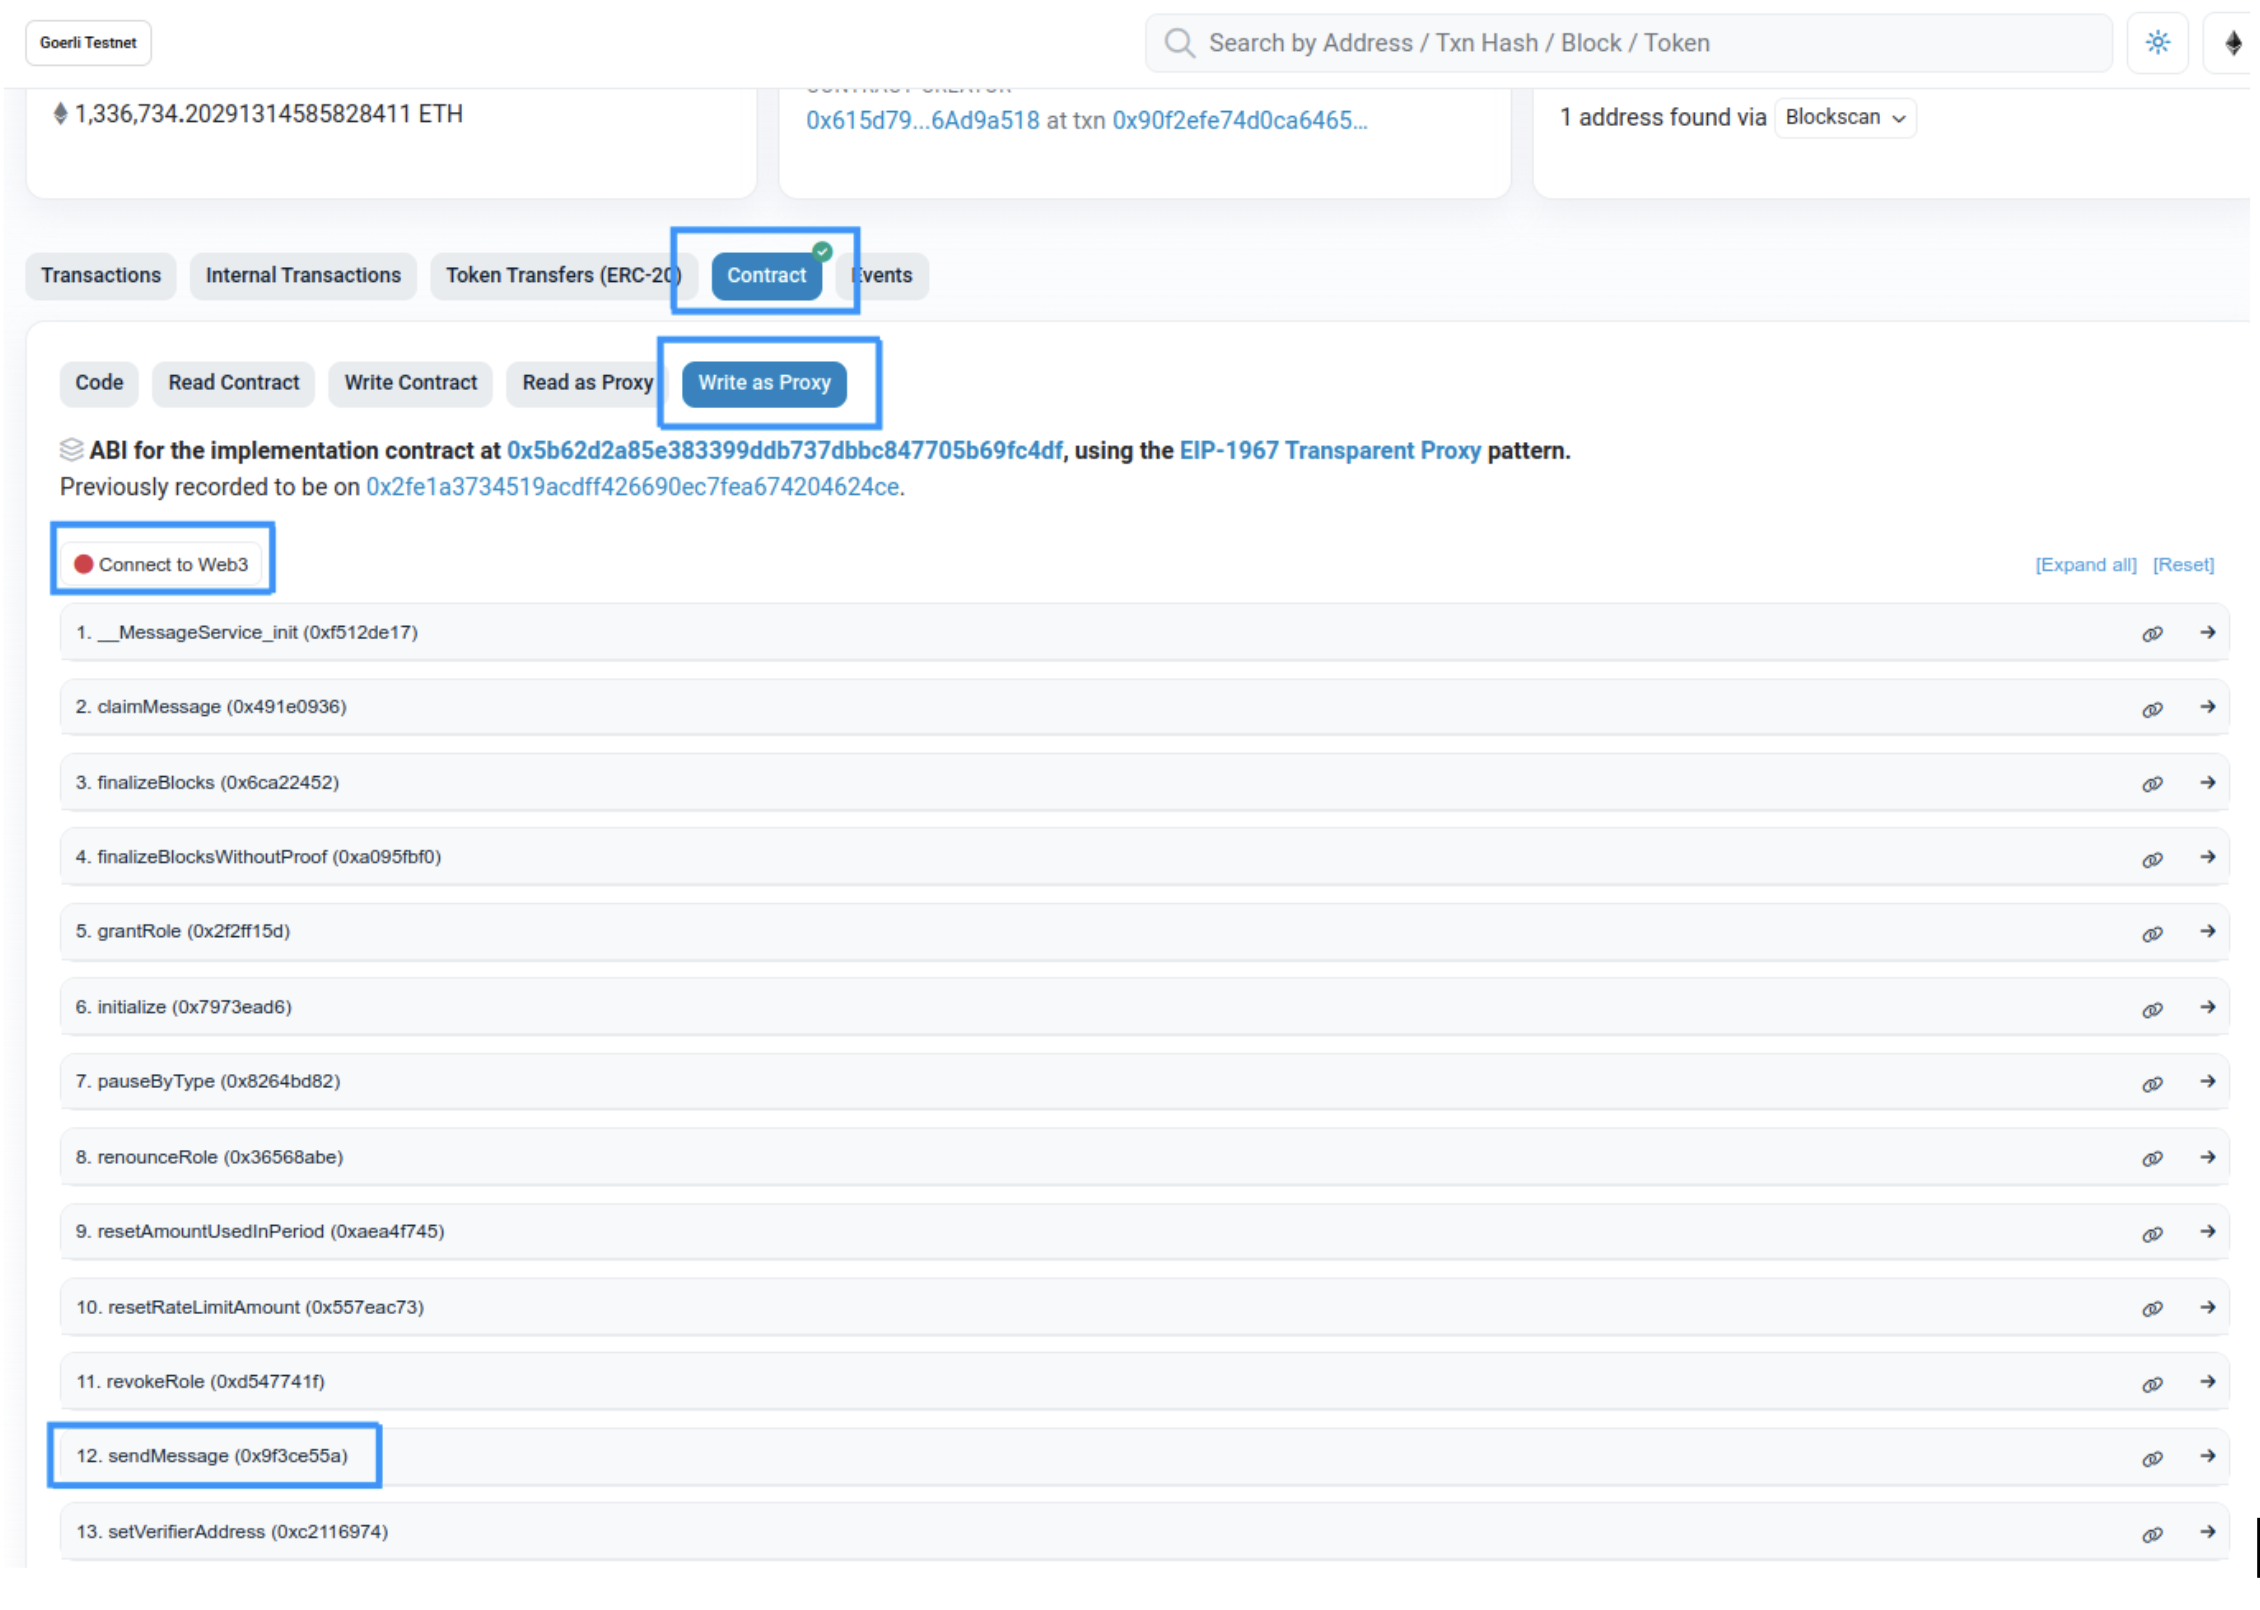Click the resetRateLimitAmount function row
Screen dimensions: 2260x1610
(1144, 1307)
